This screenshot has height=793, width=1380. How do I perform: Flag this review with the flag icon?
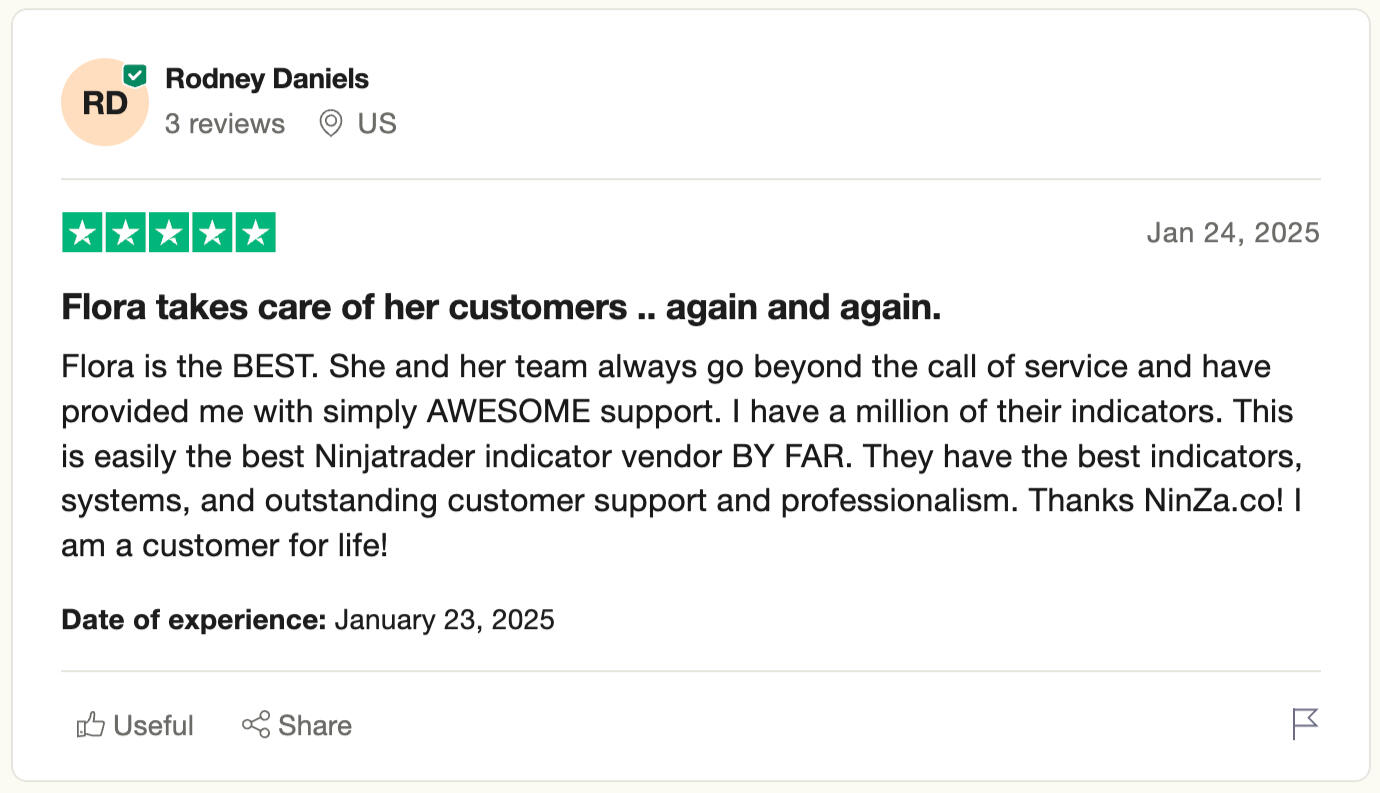click(x=1305, y=724)
